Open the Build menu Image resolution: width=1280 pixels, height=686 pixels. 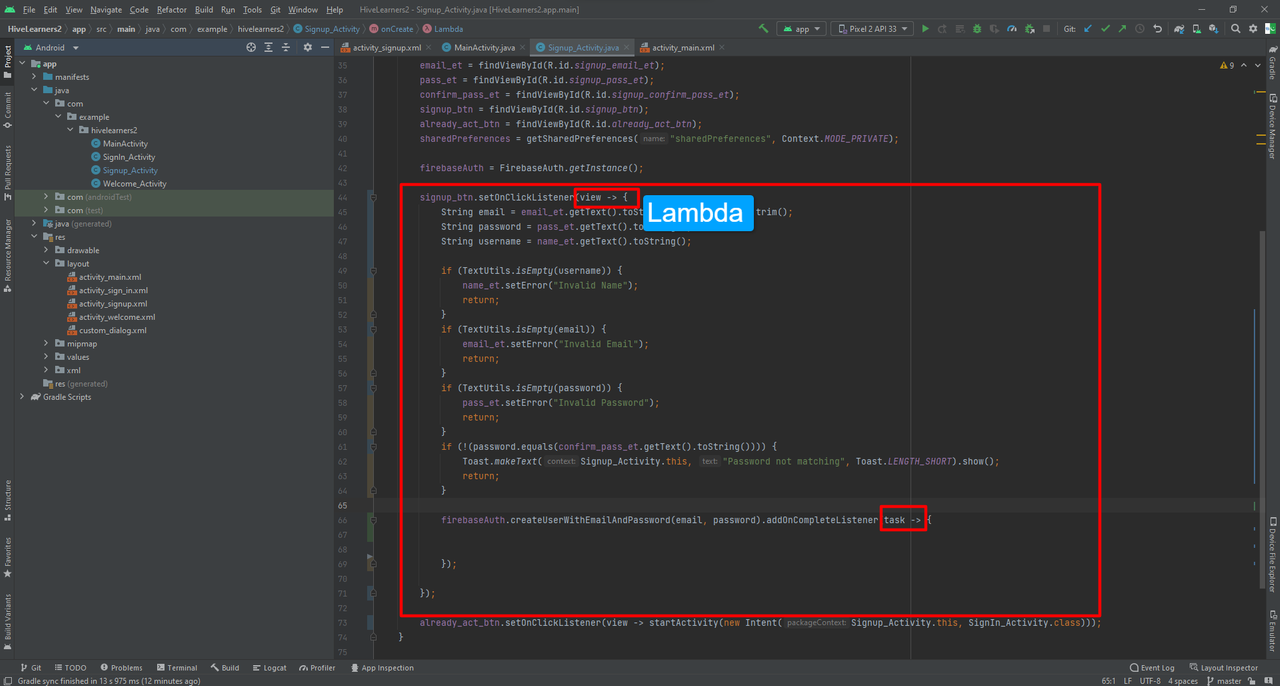click(x=204, y=9)
